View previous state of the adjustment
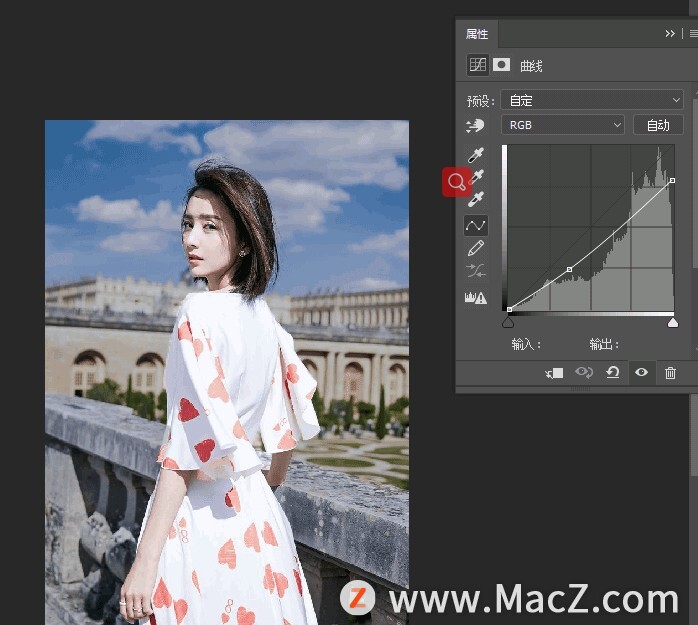698x625 pixels. coord(584,372)
